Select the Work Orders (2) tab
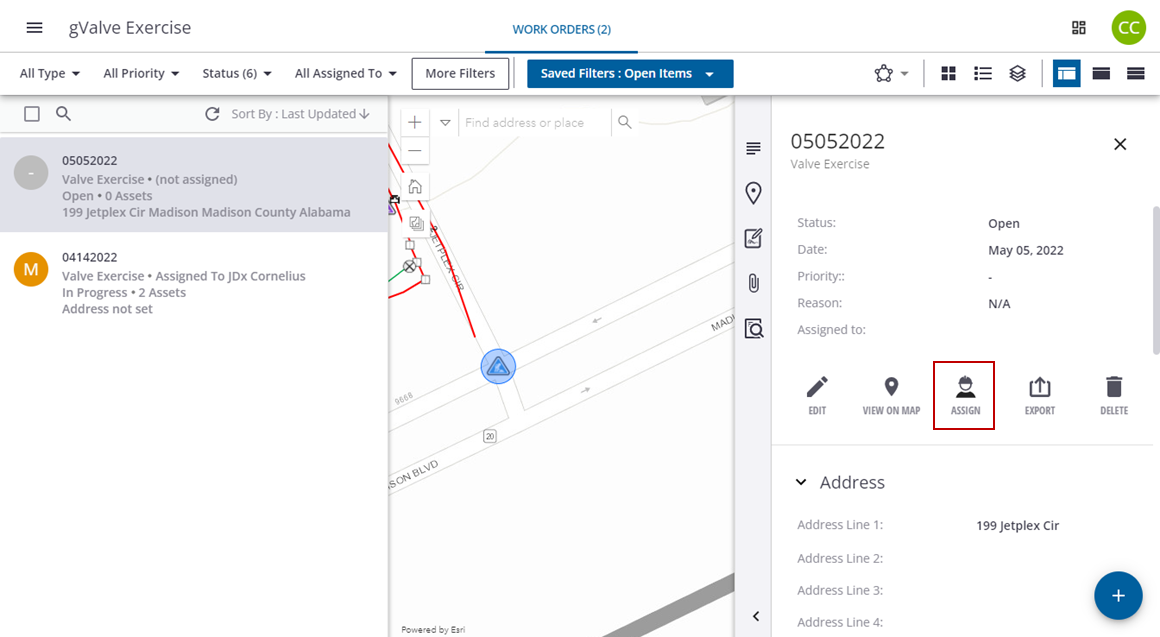Viewport: 1160px width, 637px height. coord(561,29)
